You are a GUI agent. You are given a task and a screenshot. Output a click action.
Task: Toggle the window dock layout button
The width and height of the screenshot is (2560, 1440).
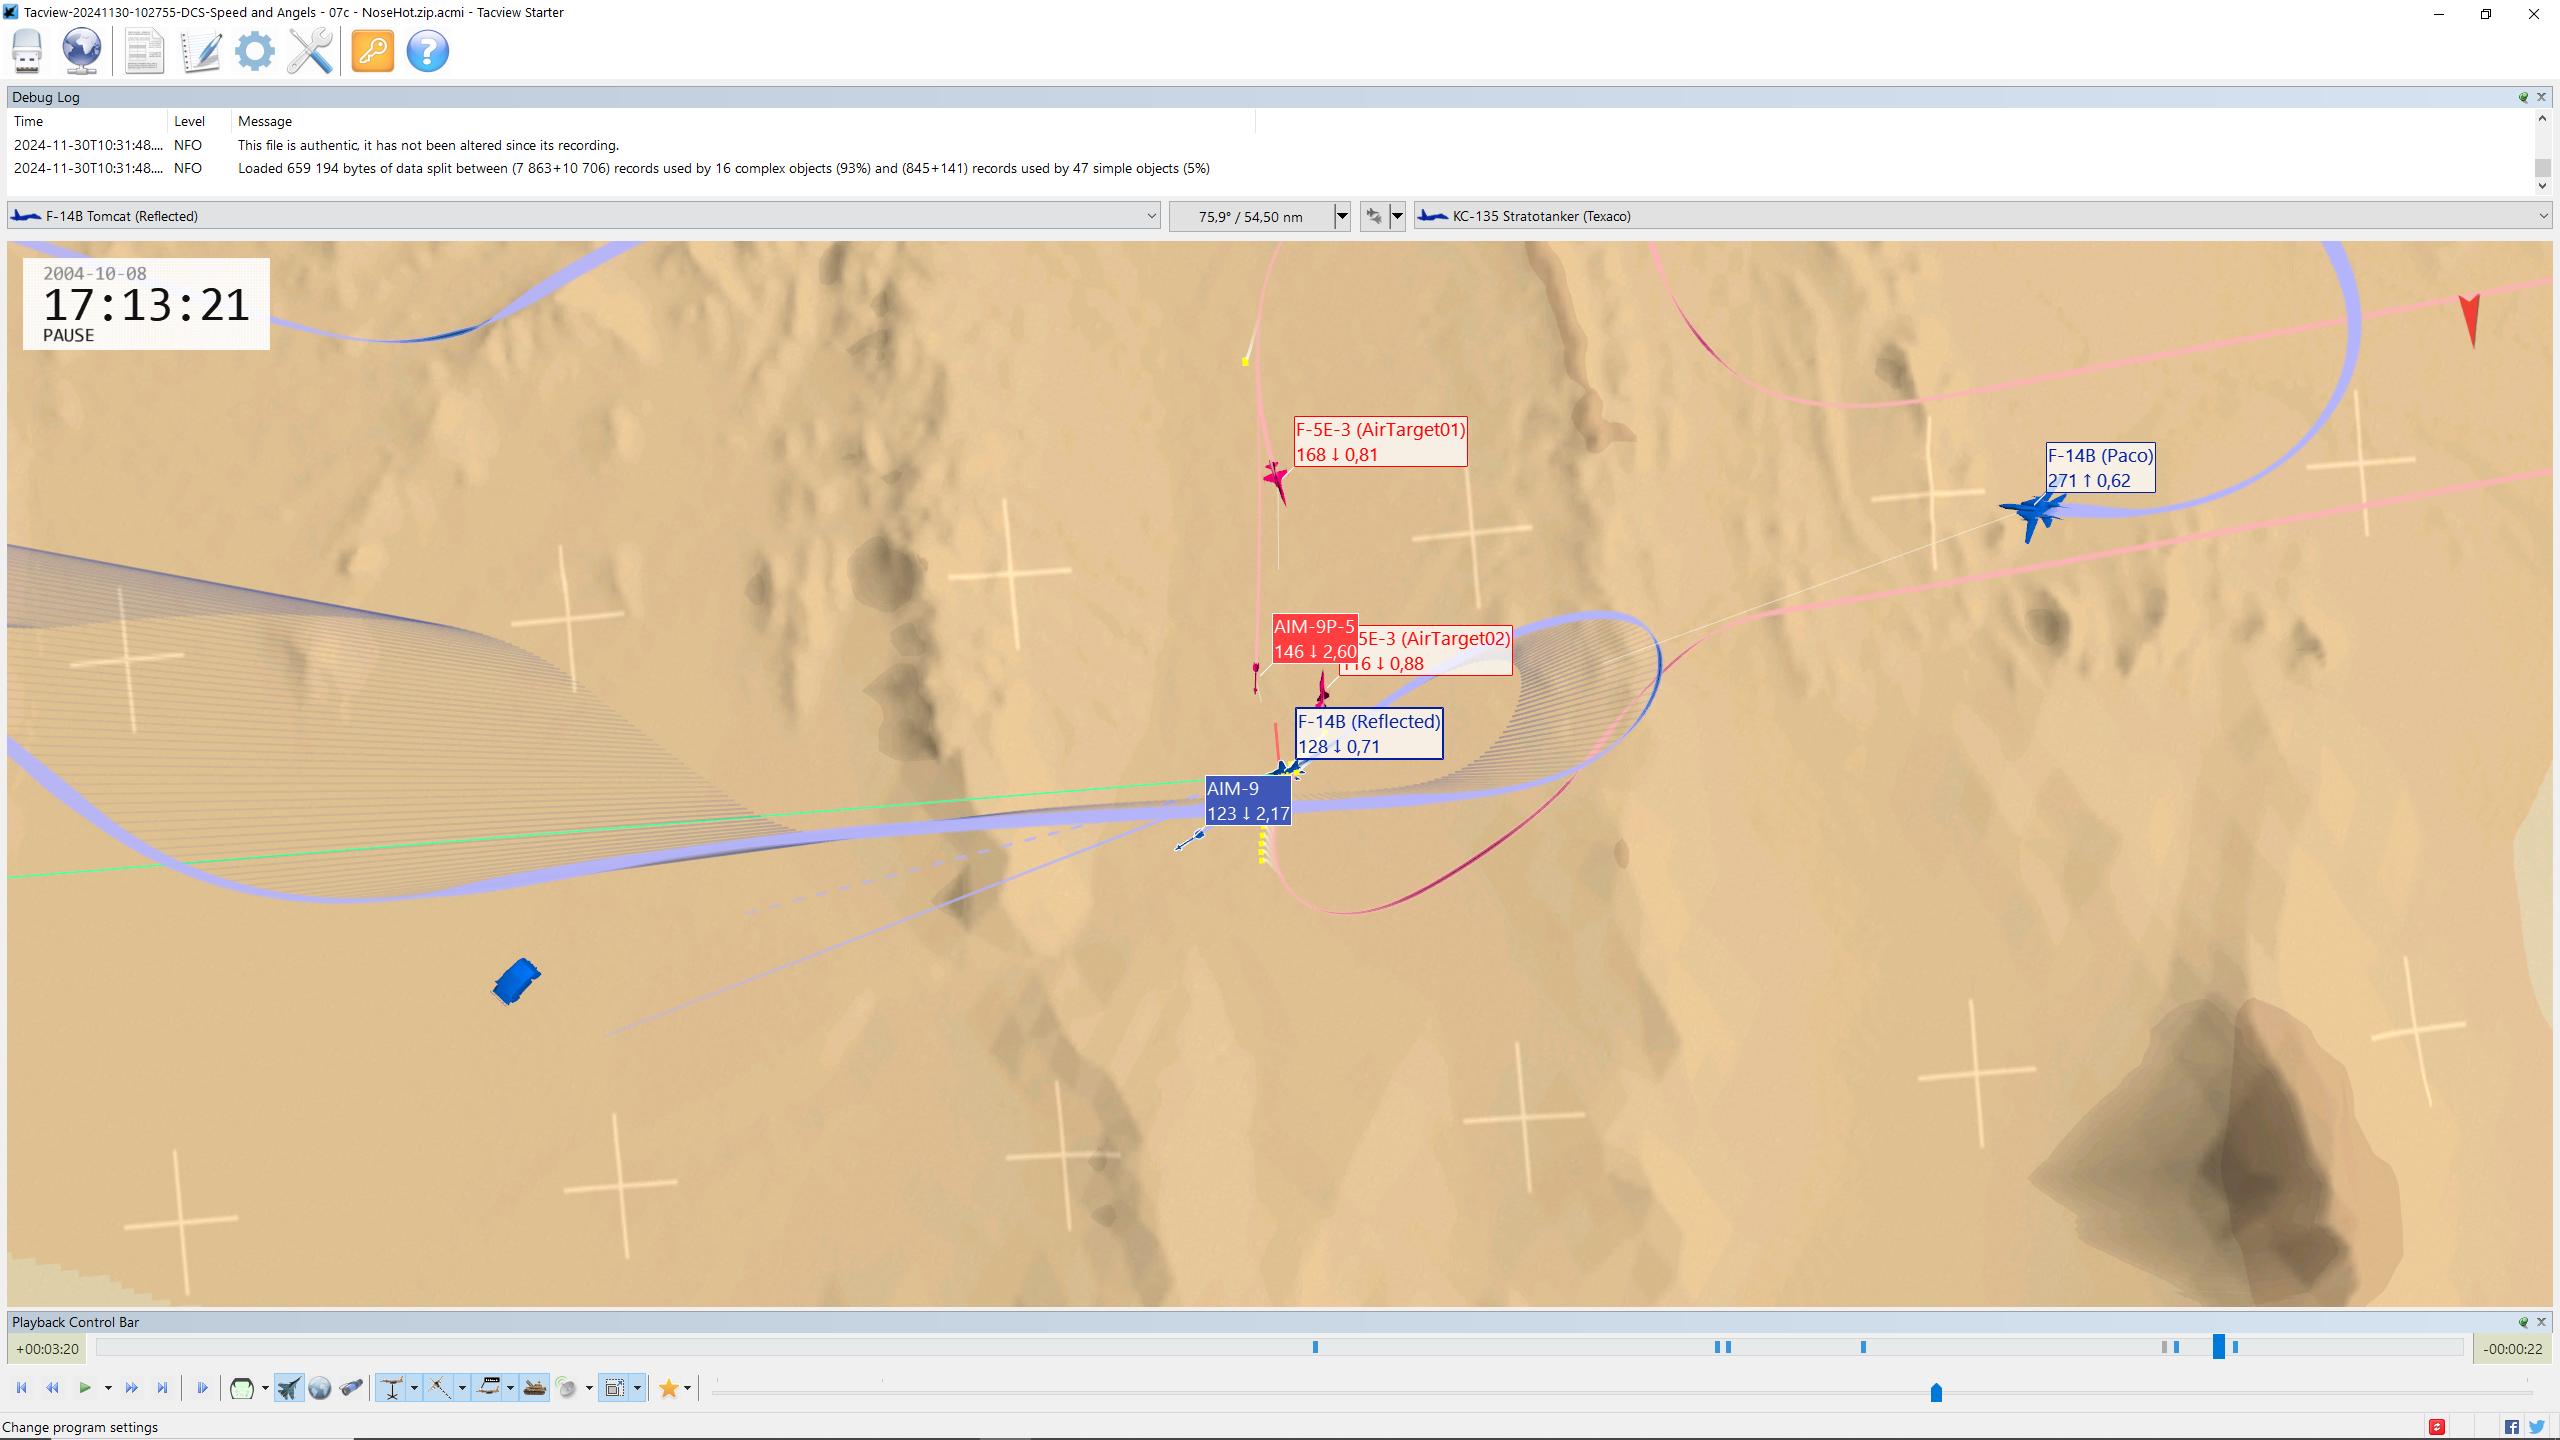(614, 1388)
